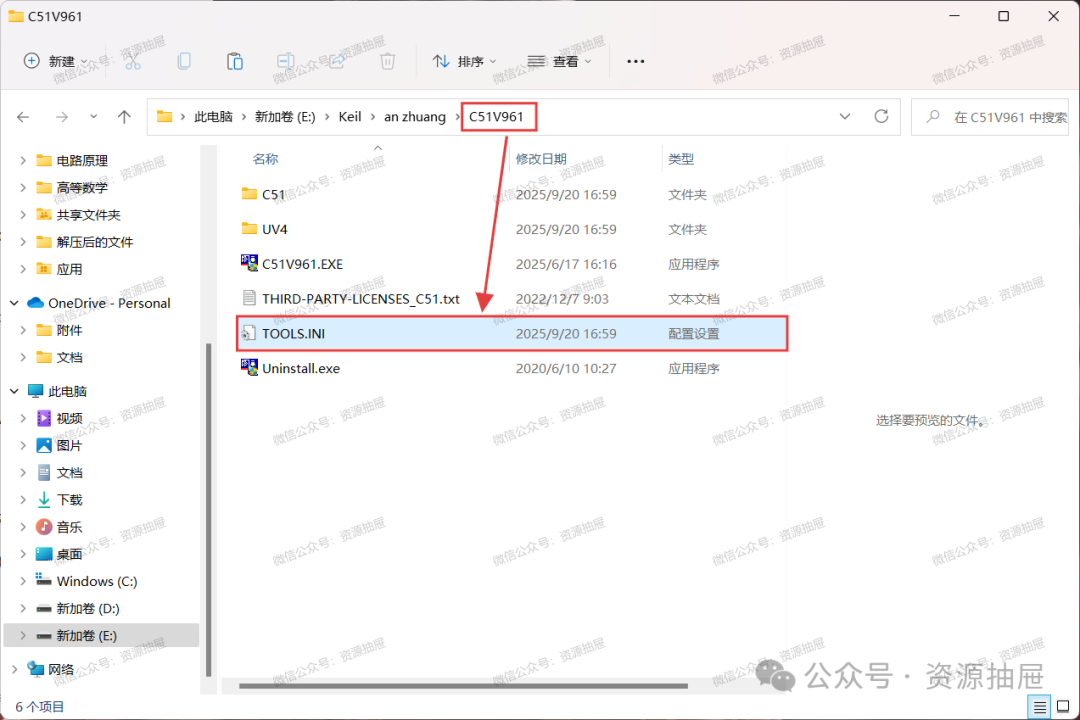
Task: Collapse the 此电脑 tree node
Action: coord(14,391)
